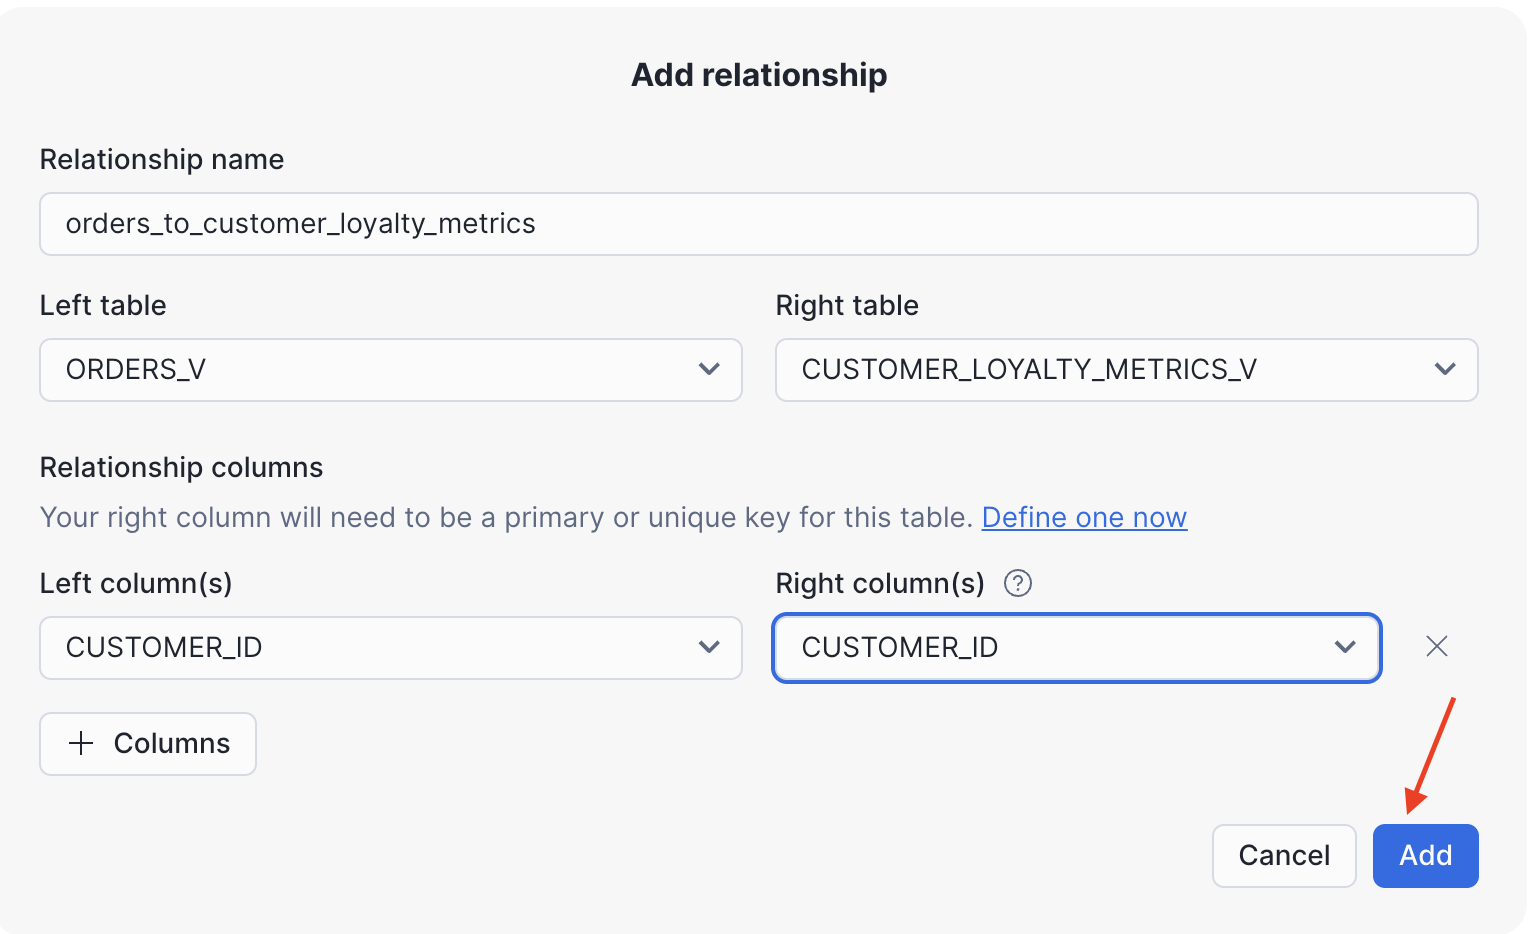Click the Add button to create the relationship
Viewport: 1536px width, 934px height.
click(1425, 856)
